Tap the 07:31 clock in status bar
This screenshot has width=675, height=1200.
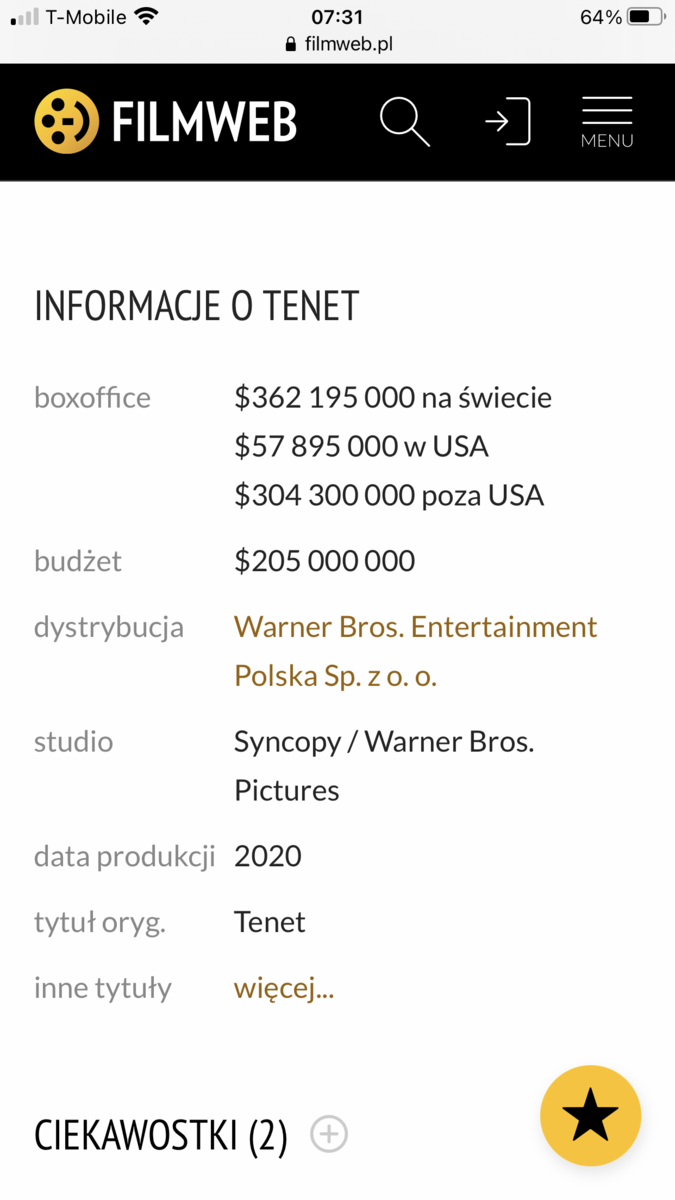337,17
